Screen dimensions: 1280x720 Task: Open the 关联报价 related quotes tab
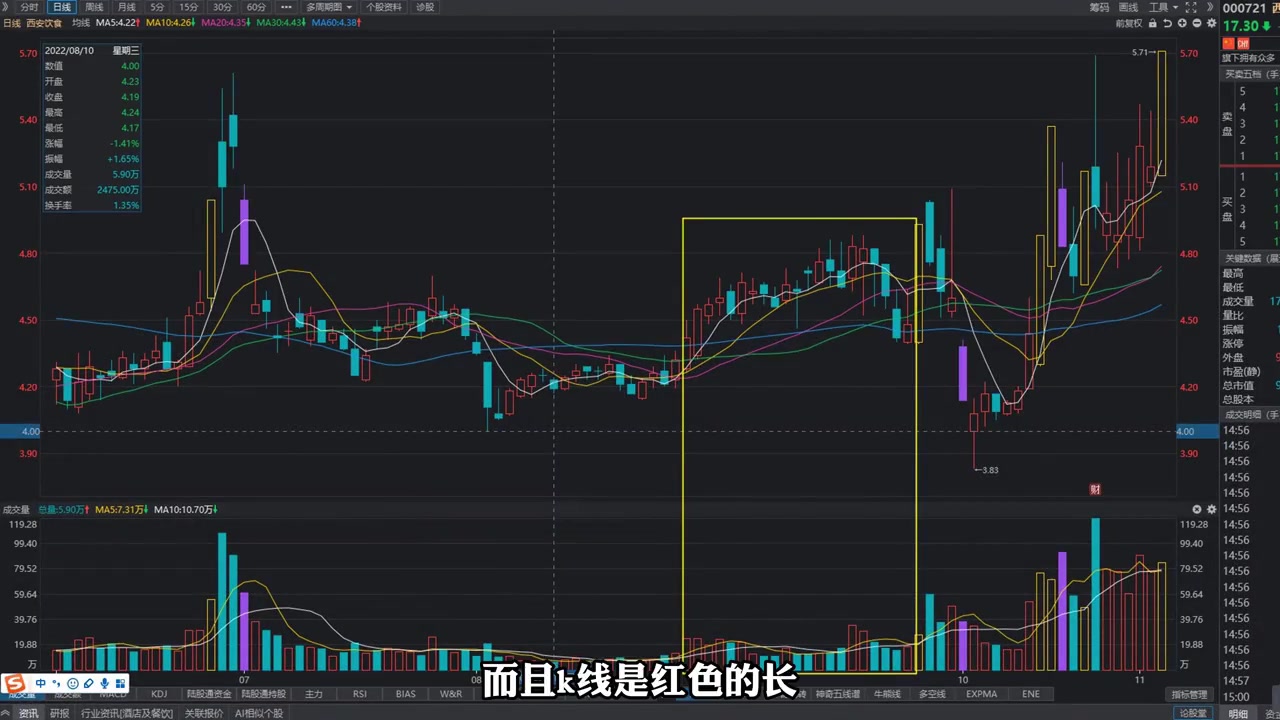(x=204, y=713)
